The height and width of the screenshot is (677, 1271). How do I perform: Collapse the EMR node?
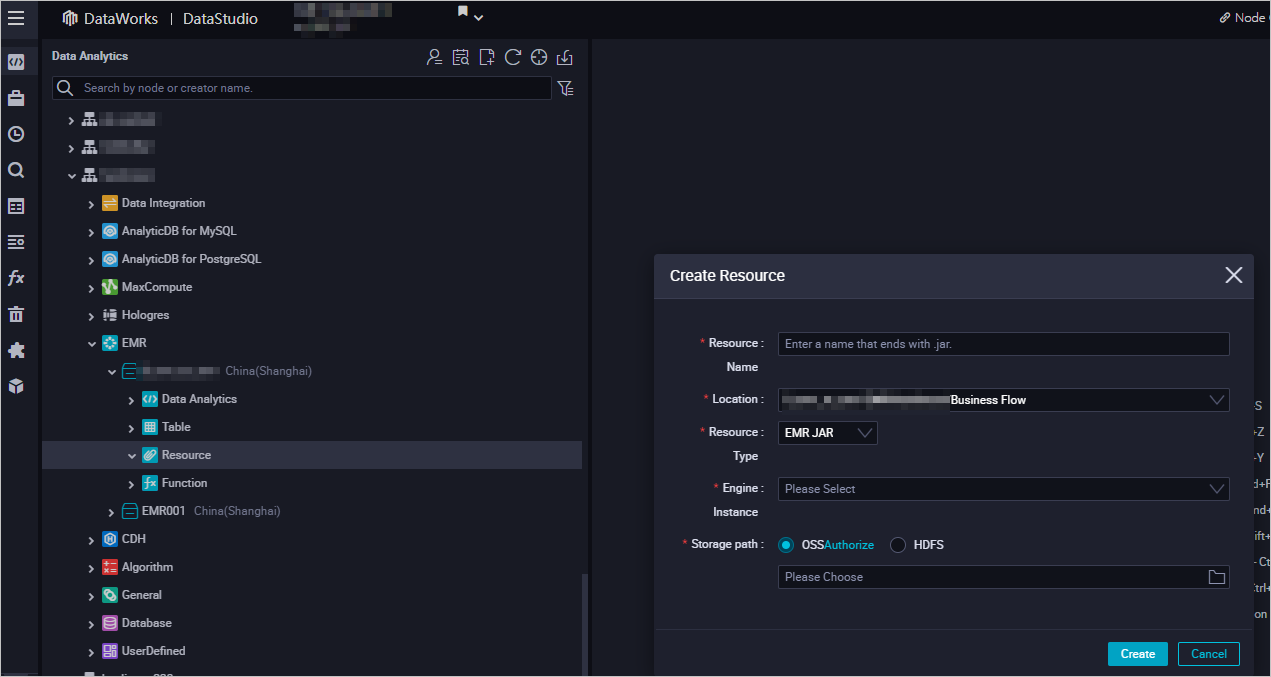(91, 344)
